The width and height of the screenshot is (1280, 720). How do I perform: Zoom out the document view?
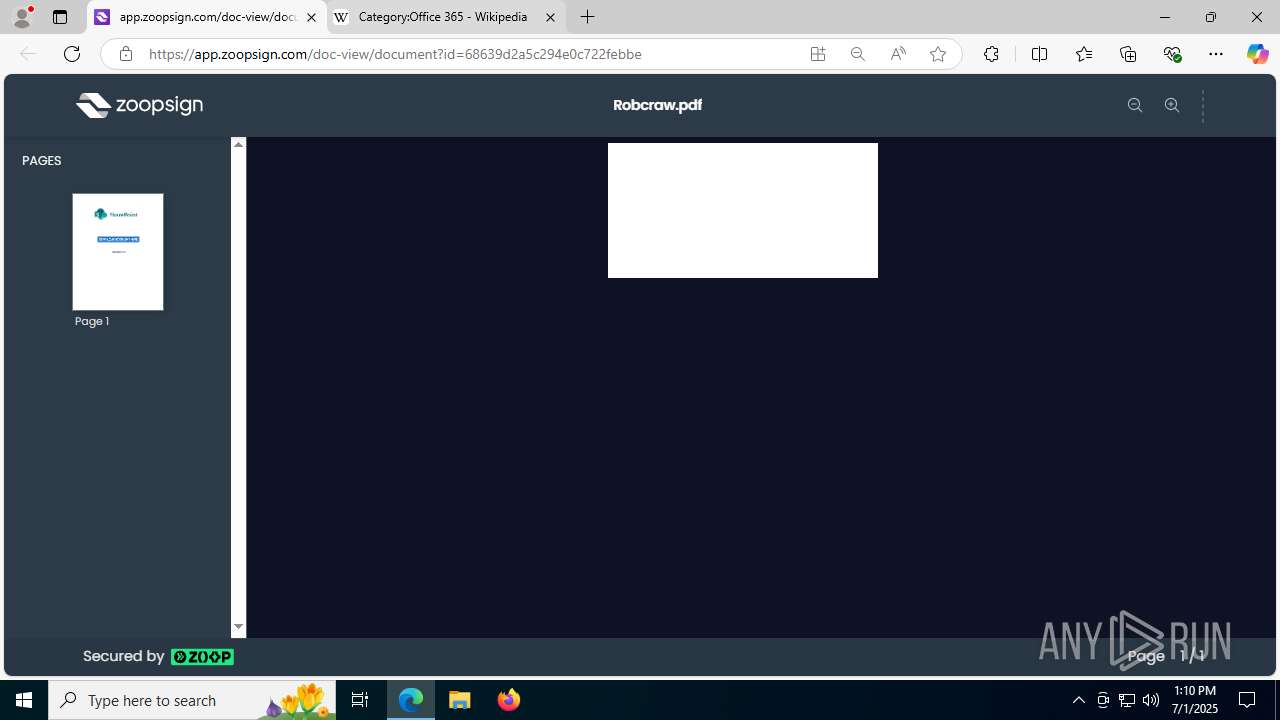[x=1135, y=105]
